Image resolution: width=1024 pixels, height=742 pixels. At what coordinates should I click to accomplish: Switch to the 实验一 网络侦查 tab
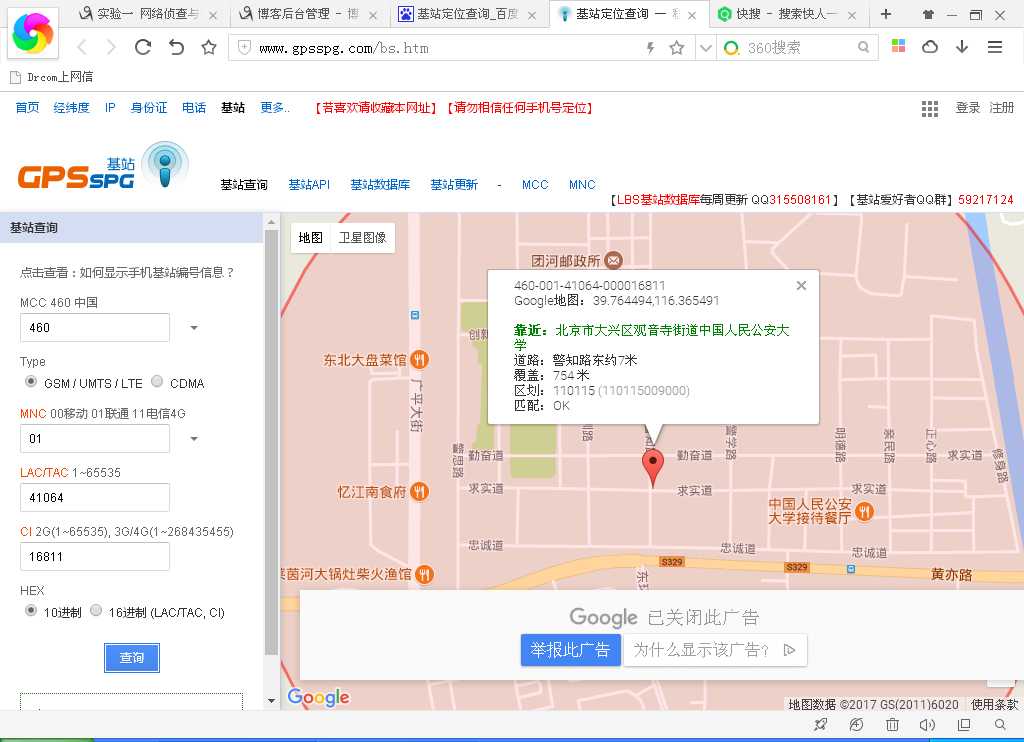click(x=148, y=14)
